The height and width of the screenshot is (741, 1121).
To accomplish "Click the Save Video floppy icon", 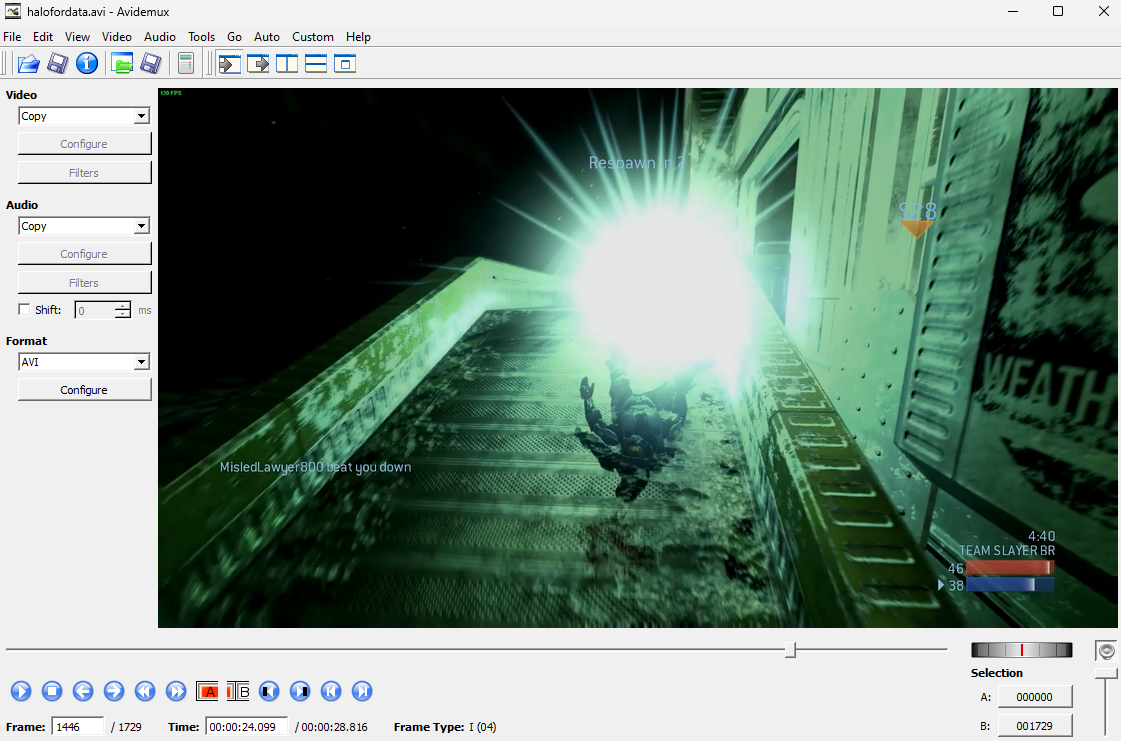I will (x=58, y=64).
